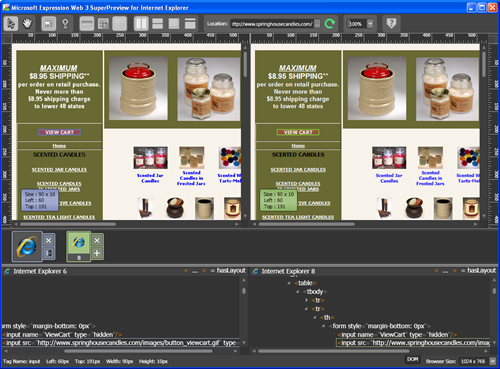Screen dimensions: 500x369
Task: Toggle the DOM panel button in status bar
Action: [x=412, y=359]
